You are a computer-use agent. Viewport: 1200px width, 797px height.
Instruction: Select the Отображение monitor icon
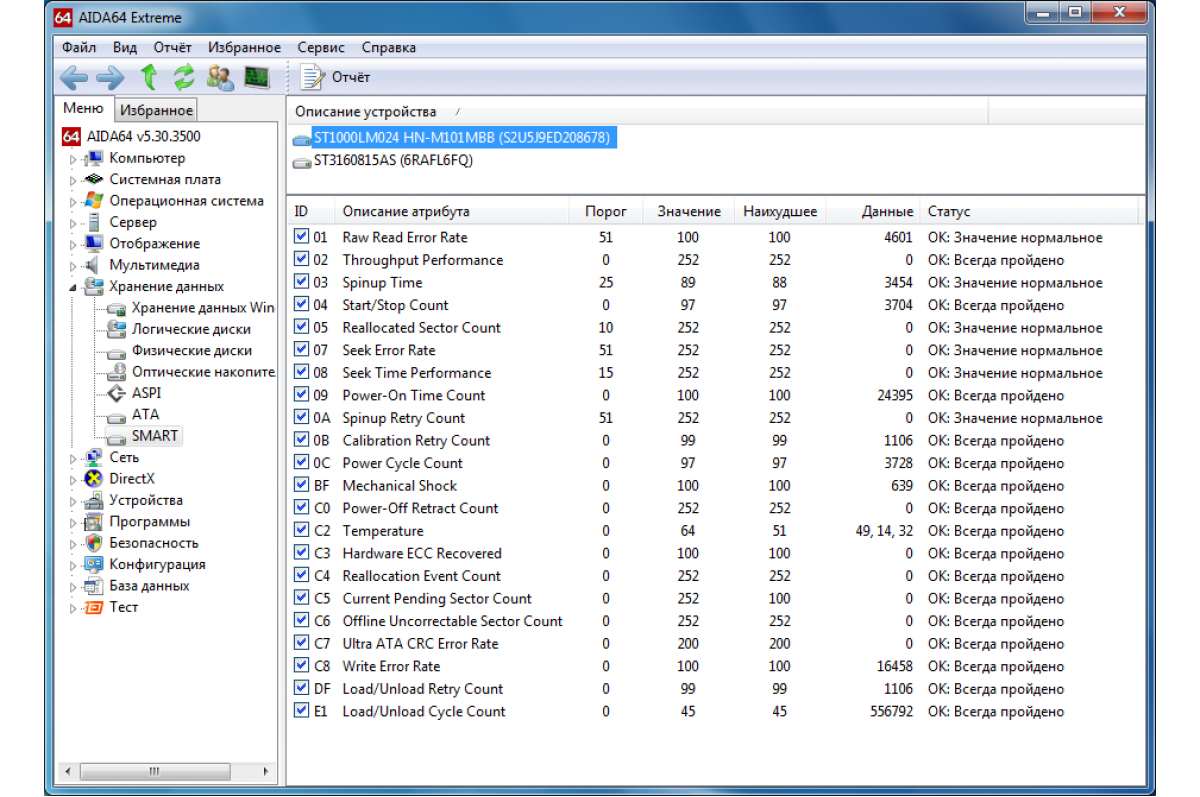point(94,243)
